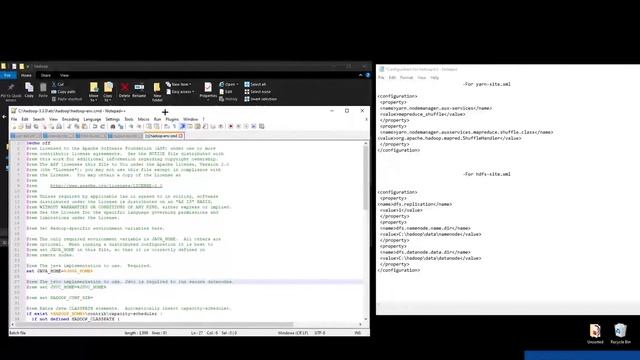Screen dimensions: 640x360
Task: Switch to the Share tab in Explorer
Action: pos(46,76)
